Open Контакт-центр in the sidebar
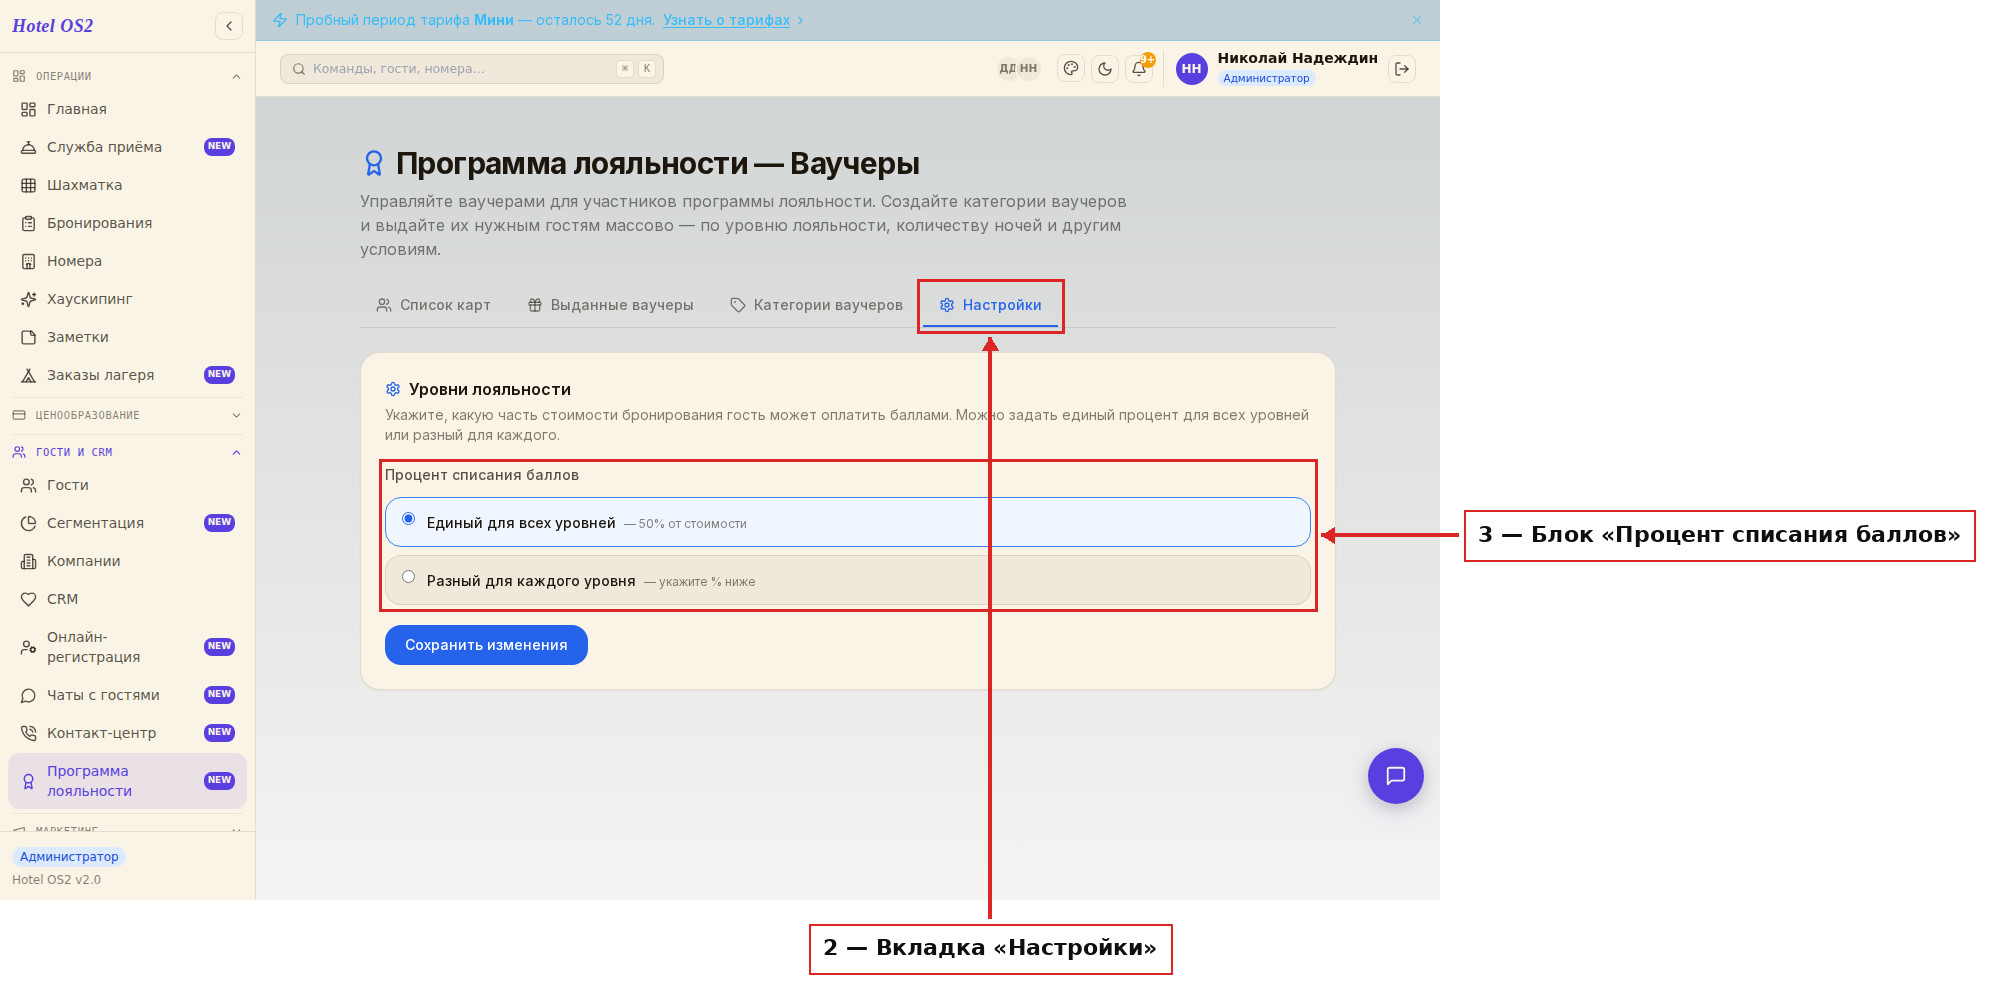The image size is (1999, 998). click(127, 733)
